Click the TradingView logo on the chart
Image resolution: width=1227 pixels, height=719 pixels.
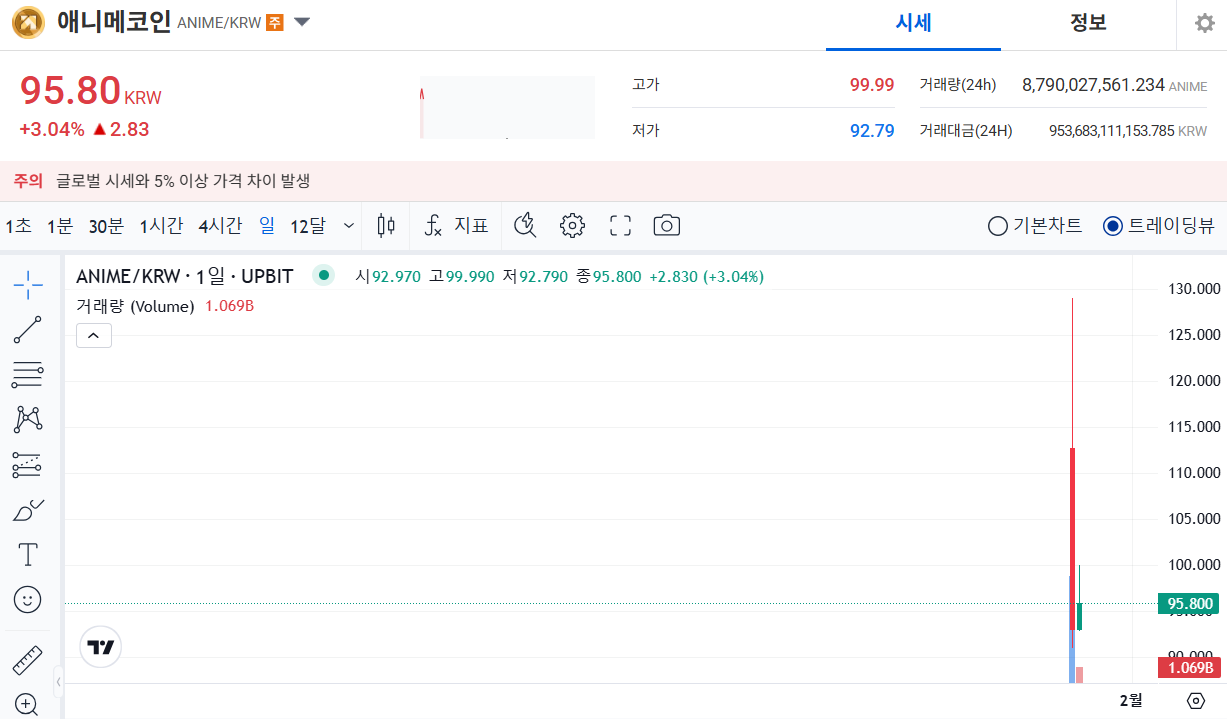100,647
